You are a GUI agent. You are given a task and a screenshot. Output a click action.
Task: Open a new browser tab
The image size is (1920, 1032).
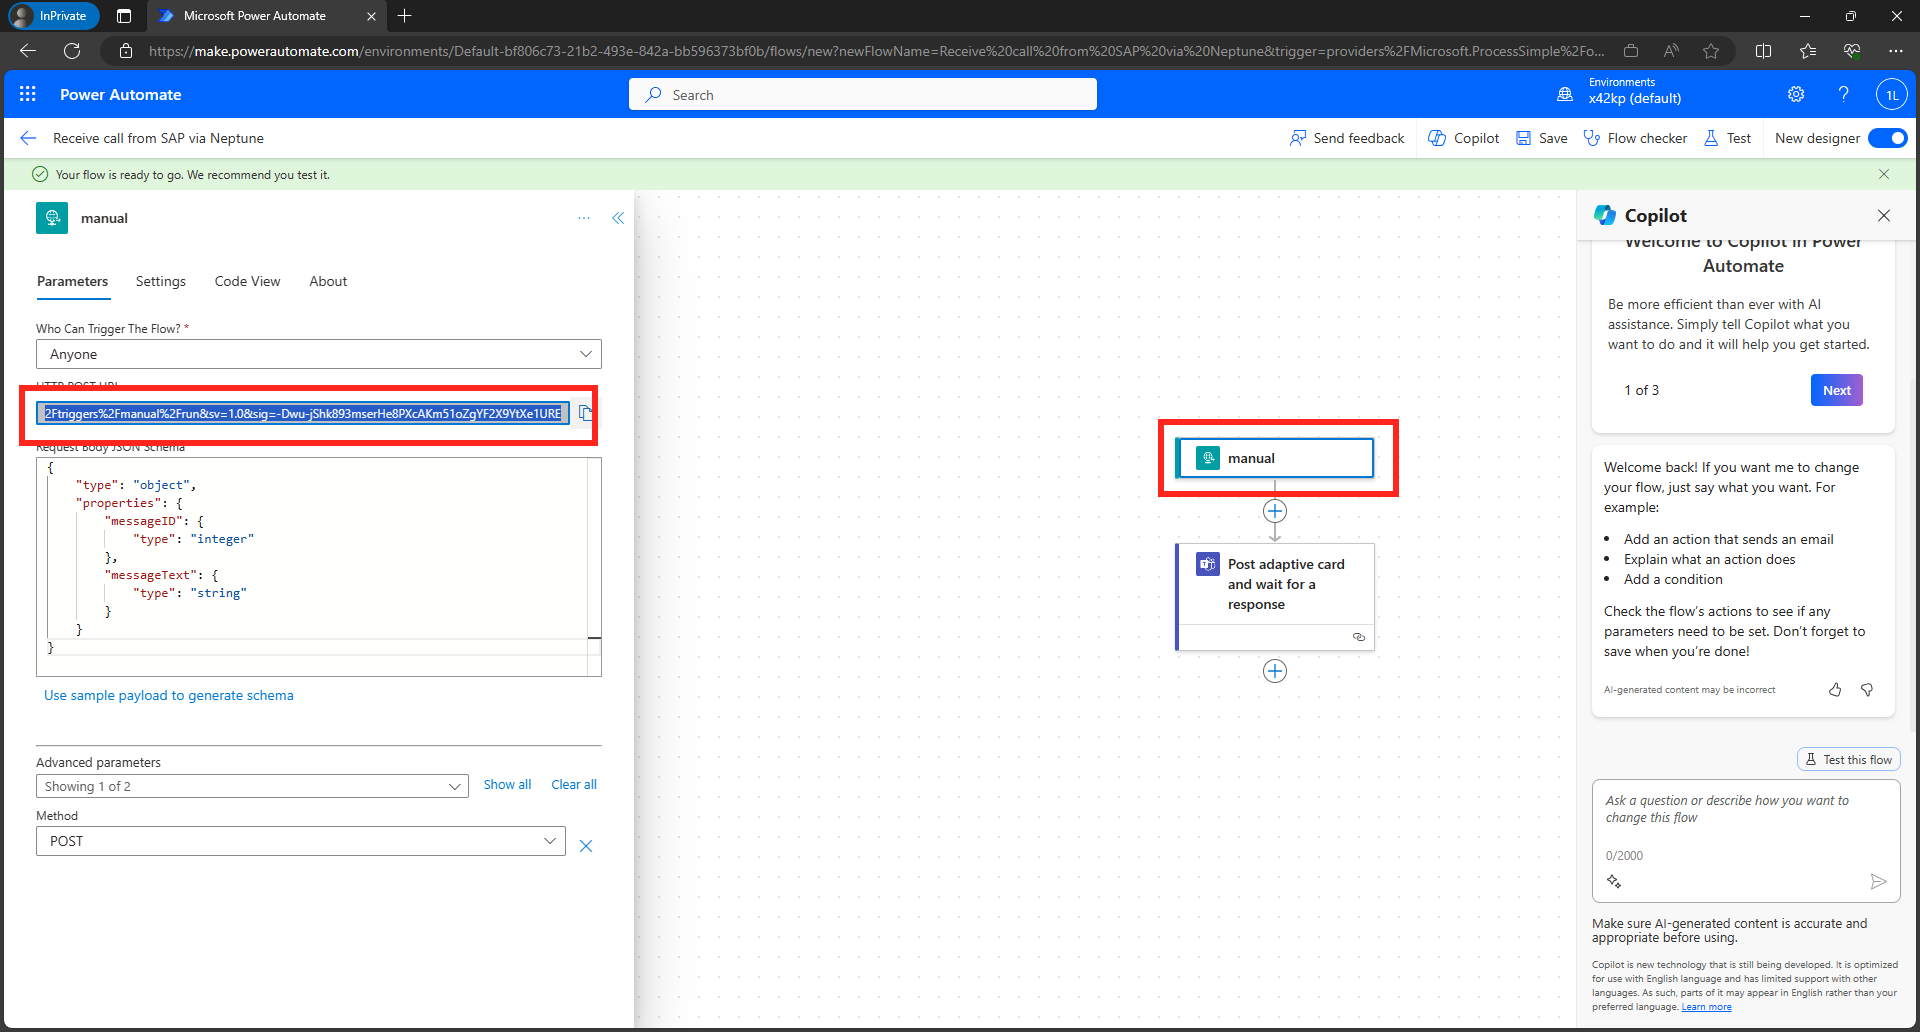pos(404,16)
